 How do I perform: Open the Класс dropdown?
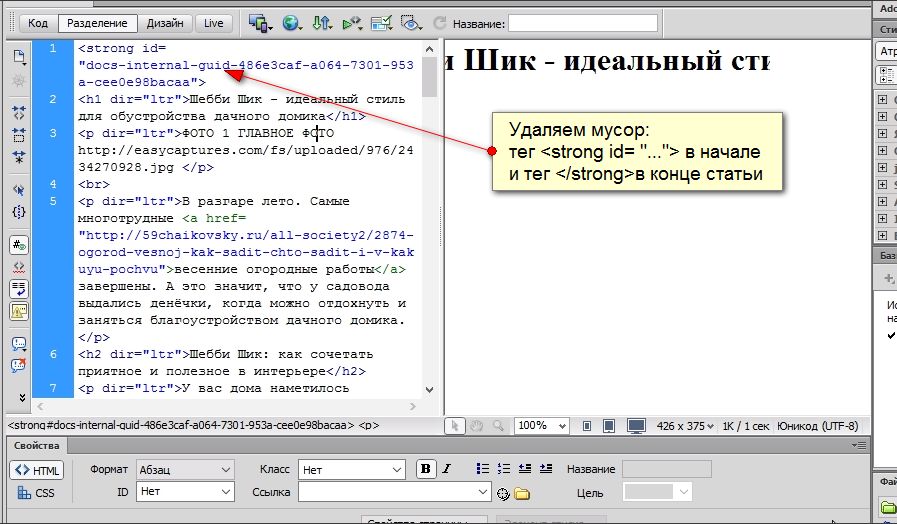350,469
